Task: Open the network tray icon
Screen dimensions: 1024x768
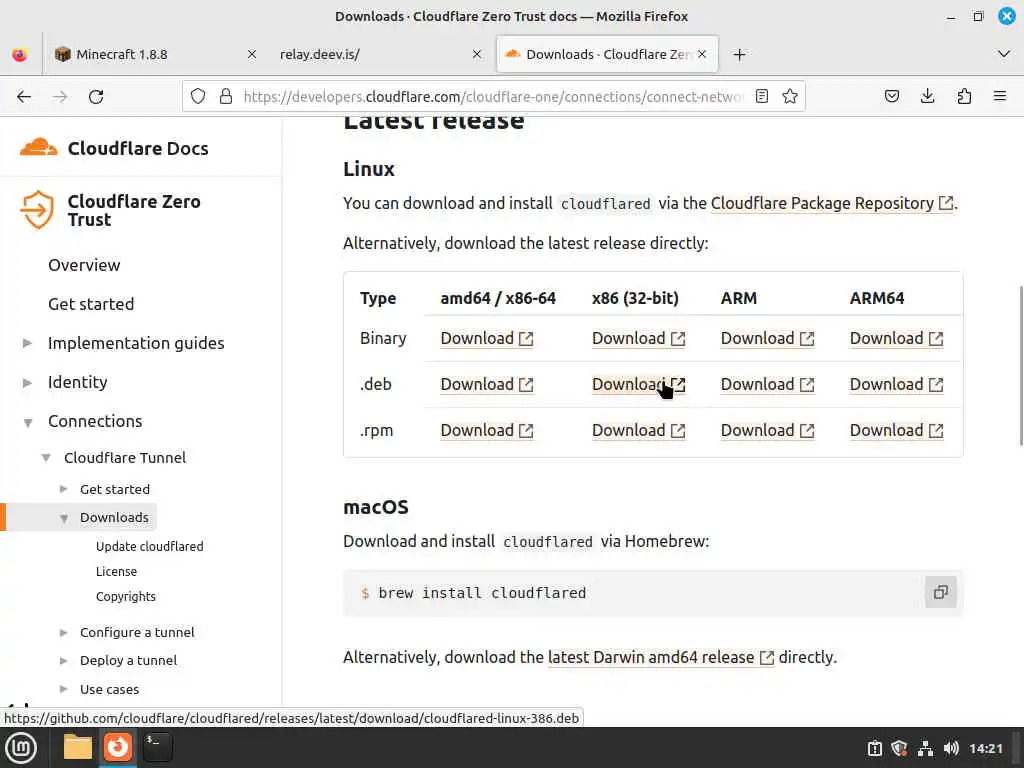Action: [x=925, y=748]
